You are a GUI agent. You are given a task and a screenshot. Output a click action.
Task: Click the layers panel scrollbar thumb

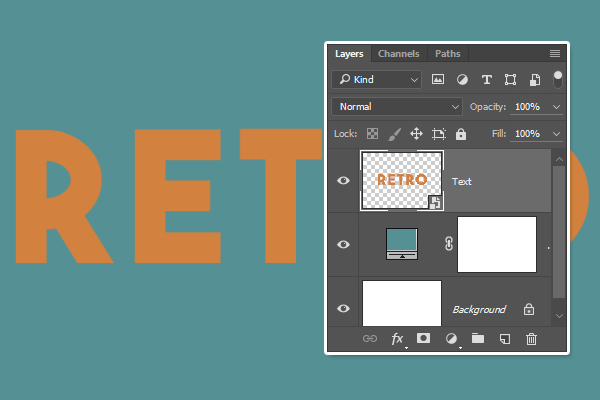[x=559, y=232]
